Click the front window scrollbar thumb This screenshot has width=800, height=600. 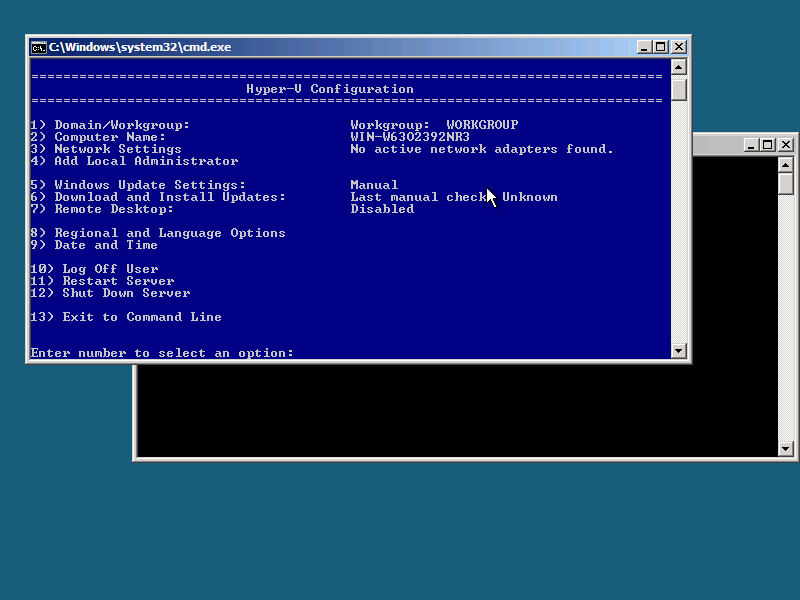pyautogui.click(x=679, y=89)
